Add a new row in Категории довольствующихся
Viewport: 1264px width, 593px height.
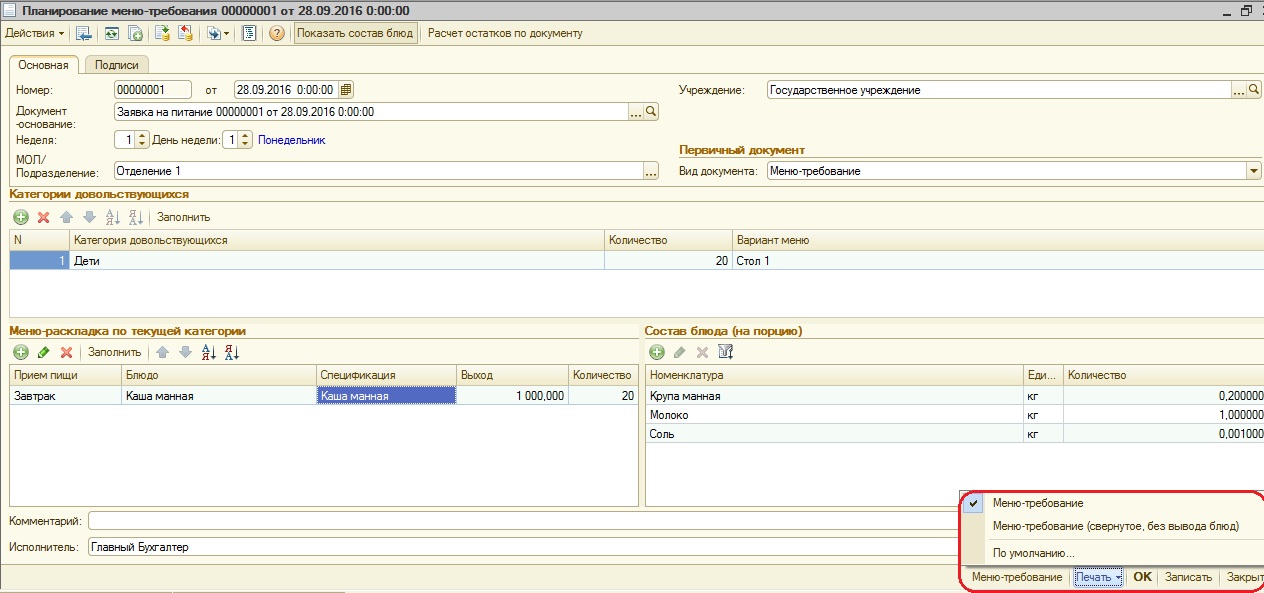click(x=20, y=217)
